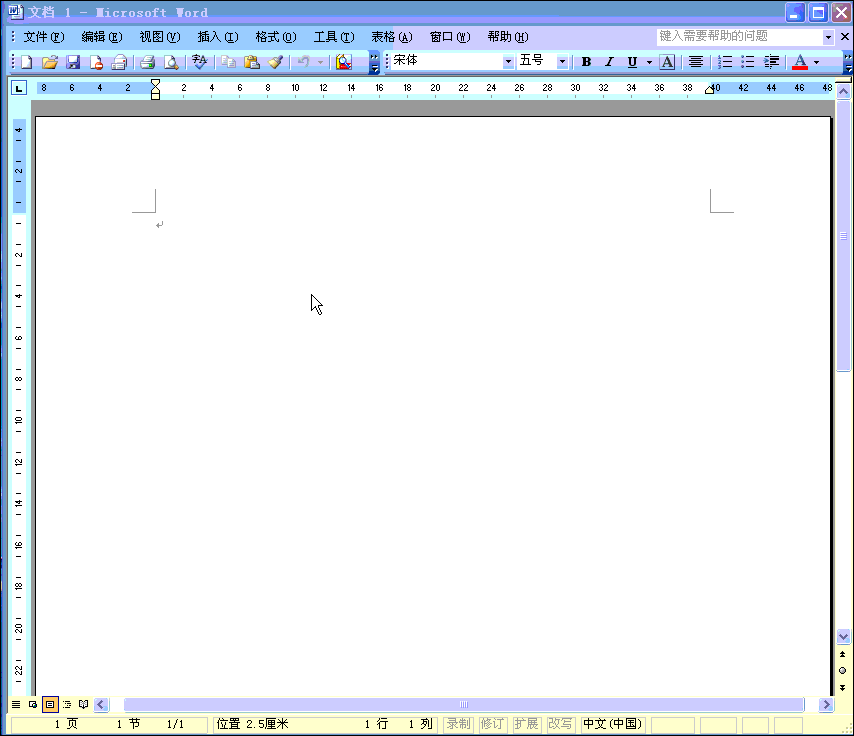
Task: Print the document
Action: coord(146,61)
